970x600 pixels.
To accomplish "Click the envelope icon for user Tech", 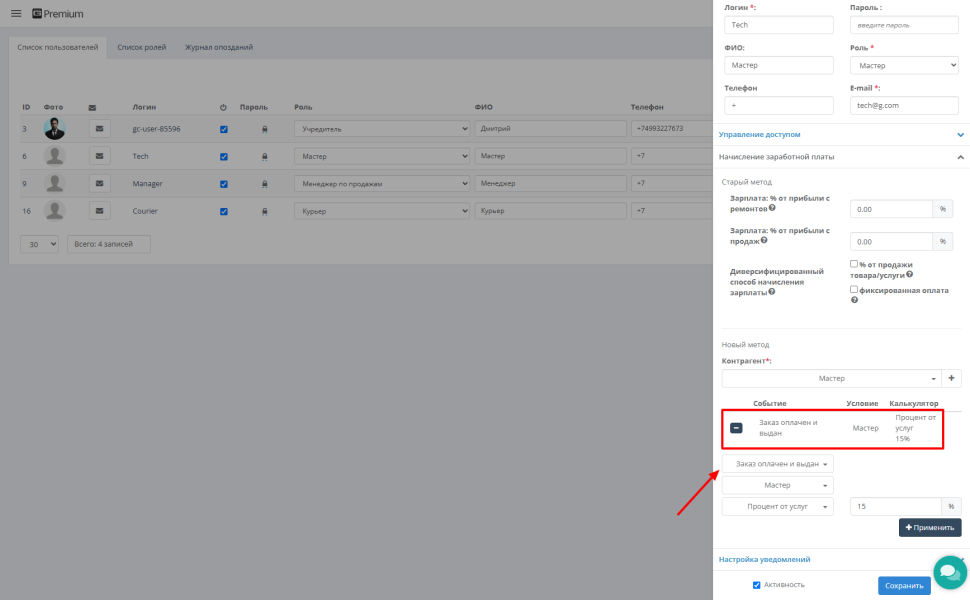I will click(x=100, y=156).
